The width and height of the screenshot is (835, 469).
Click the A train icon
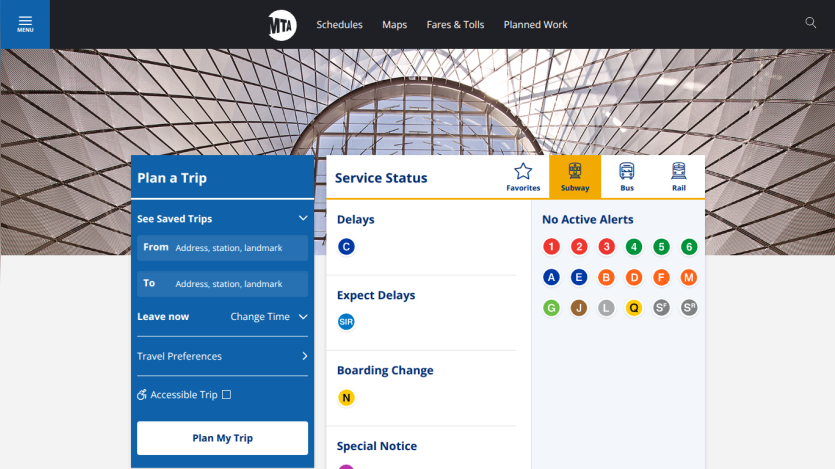551,277
